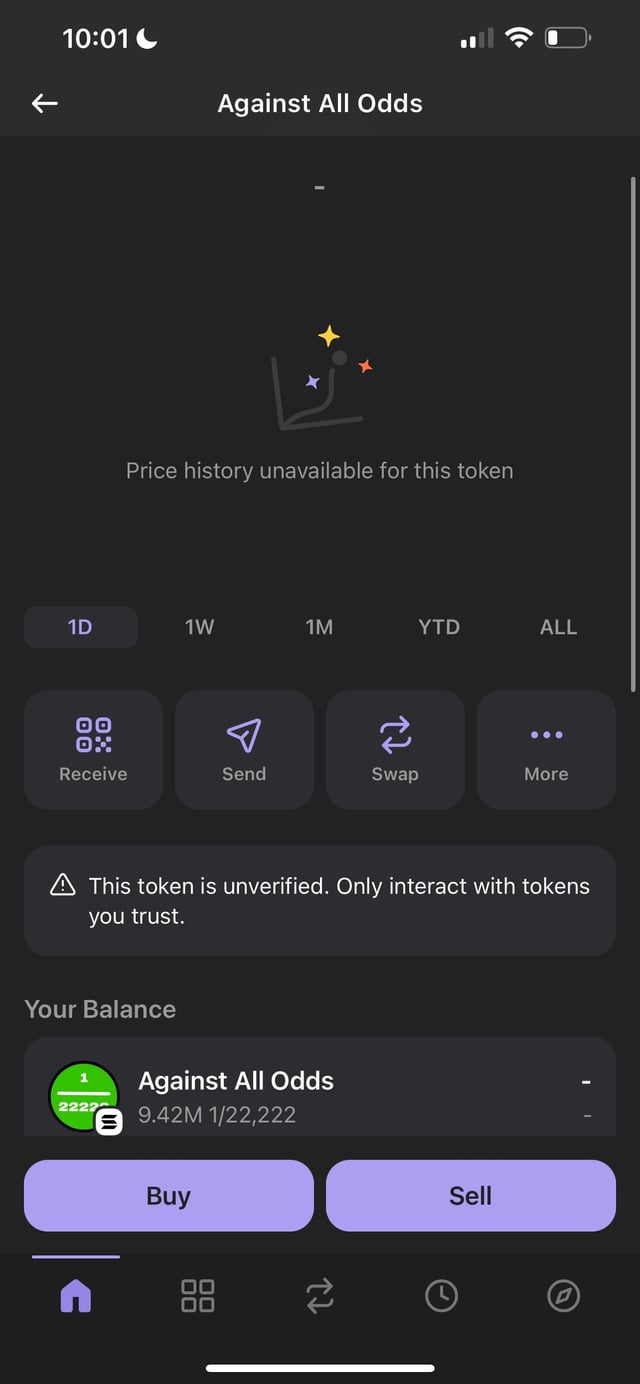
Task: Select the 1W time range
Action: pos(199,627)
